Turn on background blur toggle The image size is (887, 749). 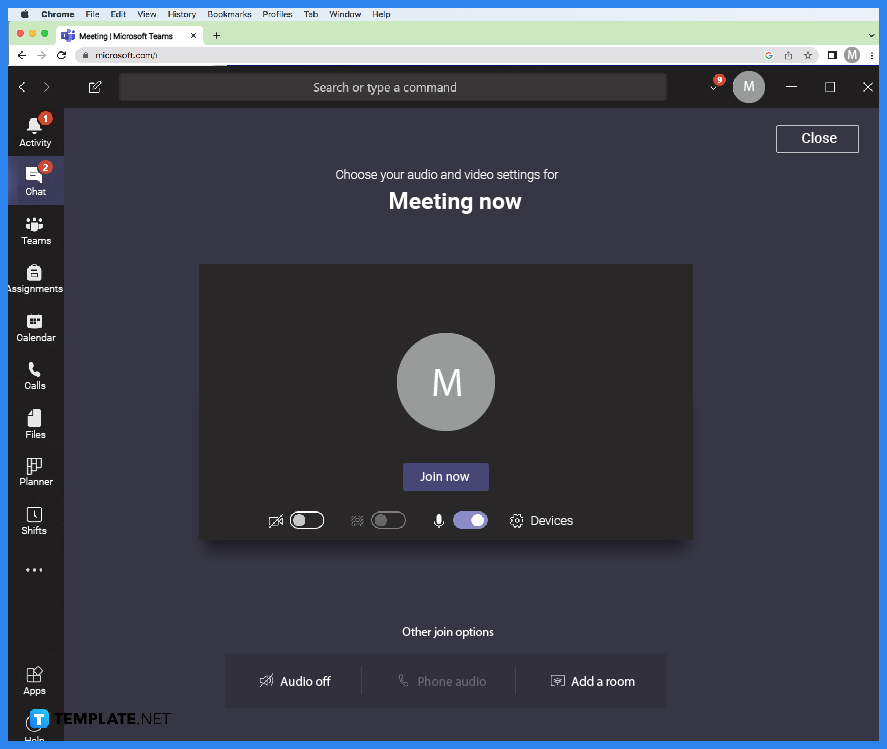[388, 520]
